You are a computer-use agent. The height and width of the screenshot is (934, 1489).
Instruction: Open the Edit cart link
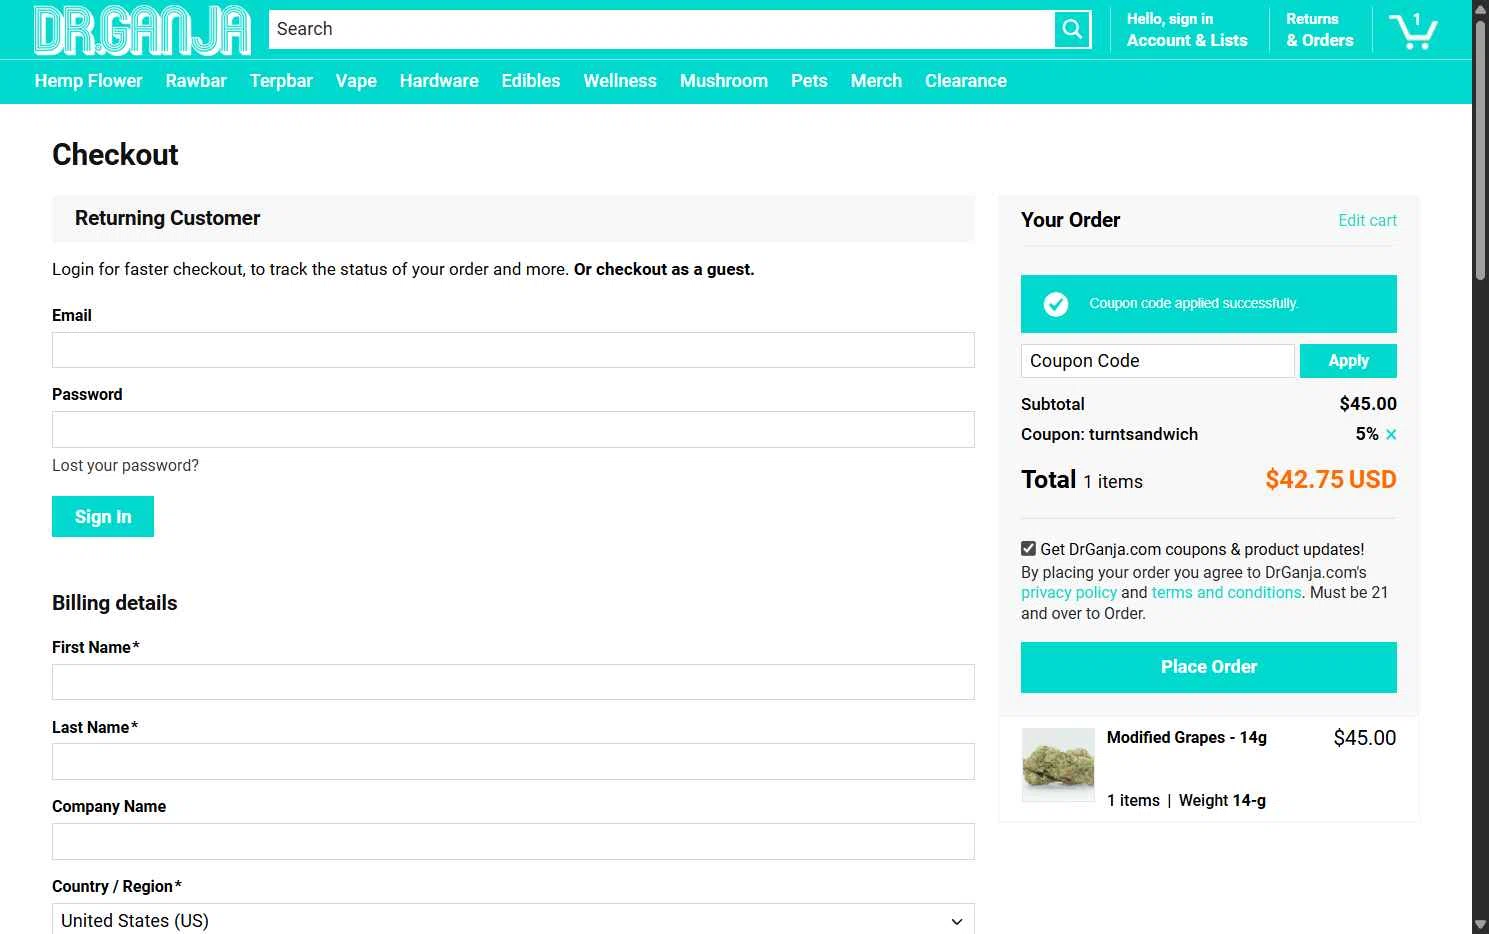point(1367,220)
